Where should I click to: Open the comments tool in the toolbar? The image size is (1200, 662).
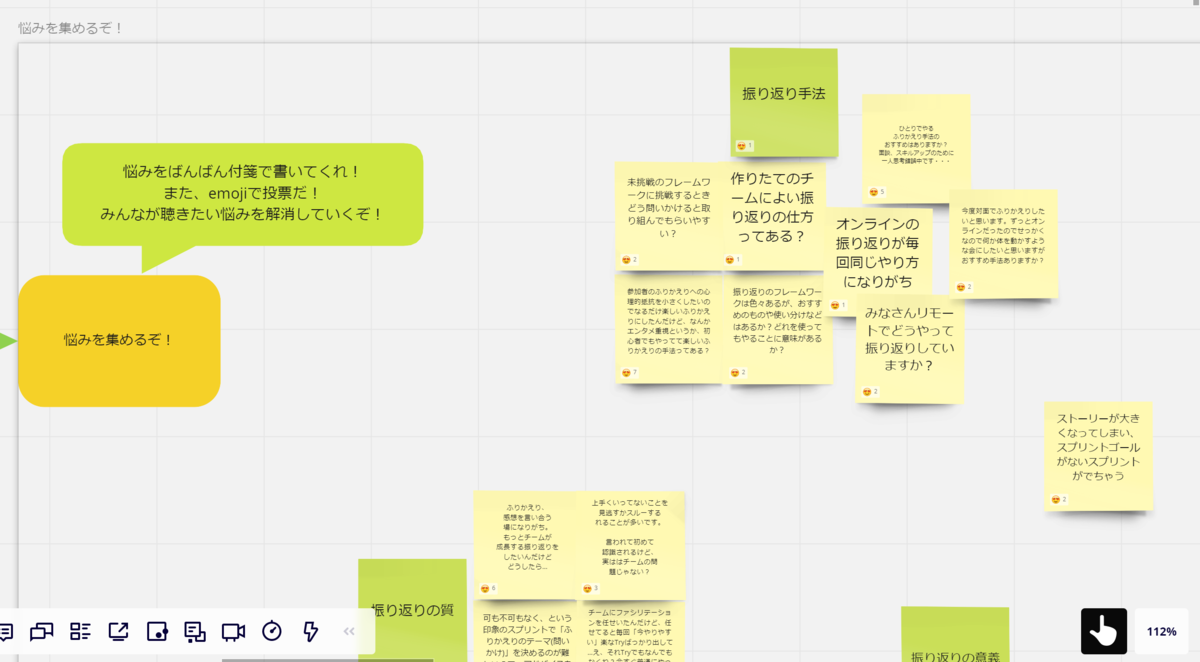click(x=10, y=631)
